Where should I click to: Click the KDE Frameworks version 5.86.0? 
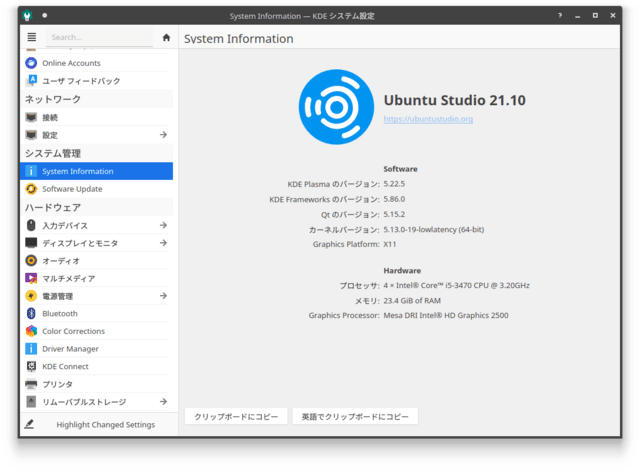coord(394,199)
